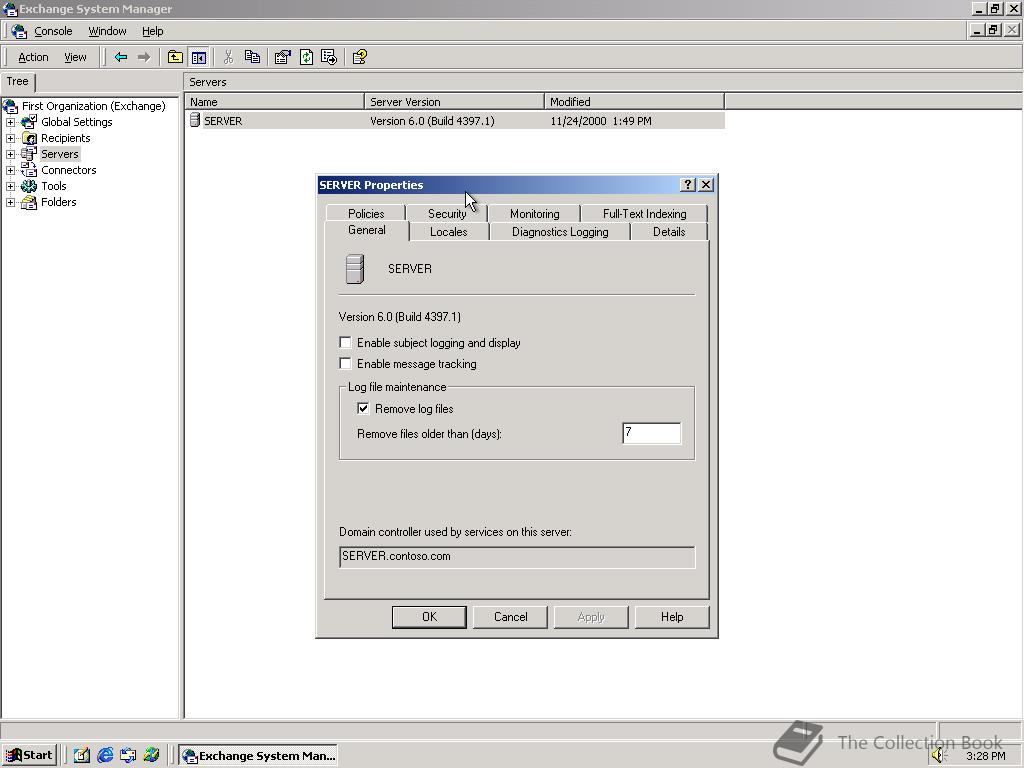Click the Remove files older than days field
Screen dimensions: 1024x768
tap(652, 433)
